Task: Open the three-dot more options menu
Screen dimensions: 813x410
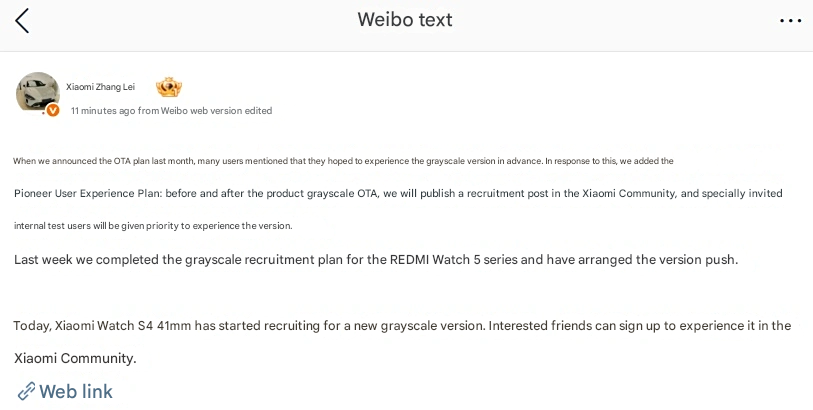Action: coord(790,21)
